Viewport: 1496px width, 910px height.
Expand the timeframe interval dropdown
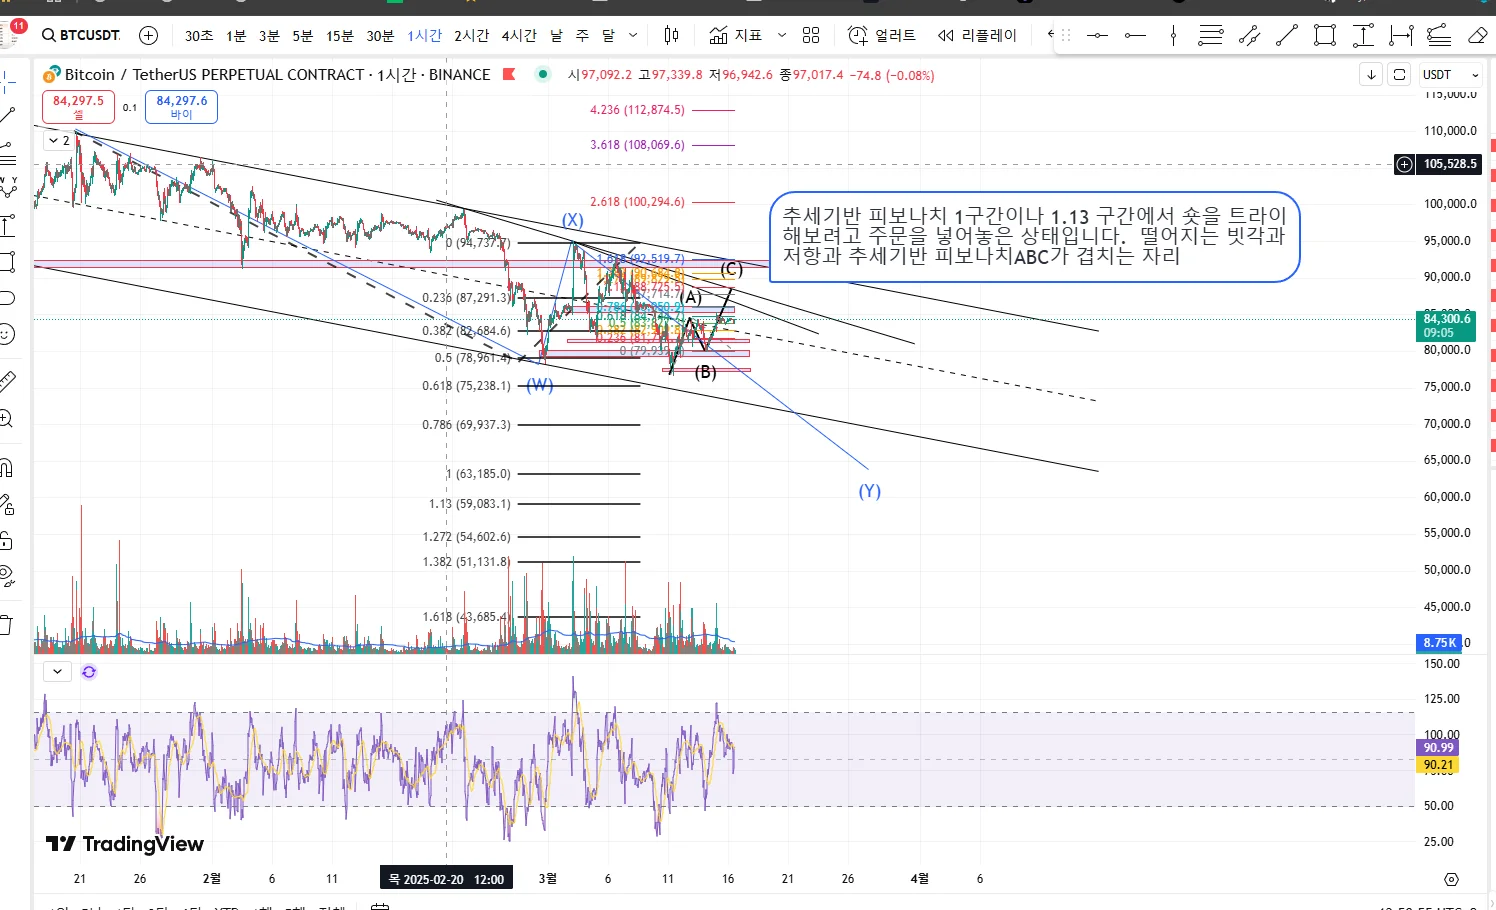(633, 35)
